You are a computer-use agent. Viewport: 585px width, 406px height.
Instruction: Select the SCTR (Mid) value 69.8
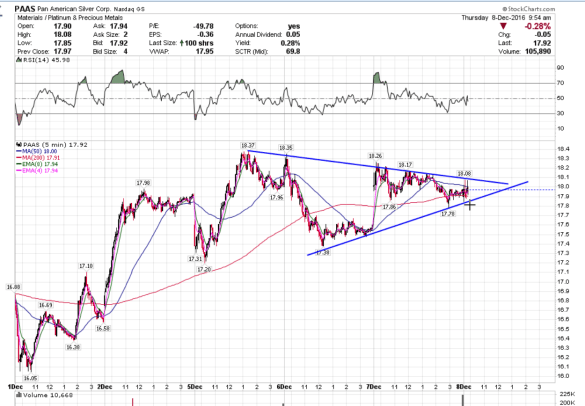293,51
